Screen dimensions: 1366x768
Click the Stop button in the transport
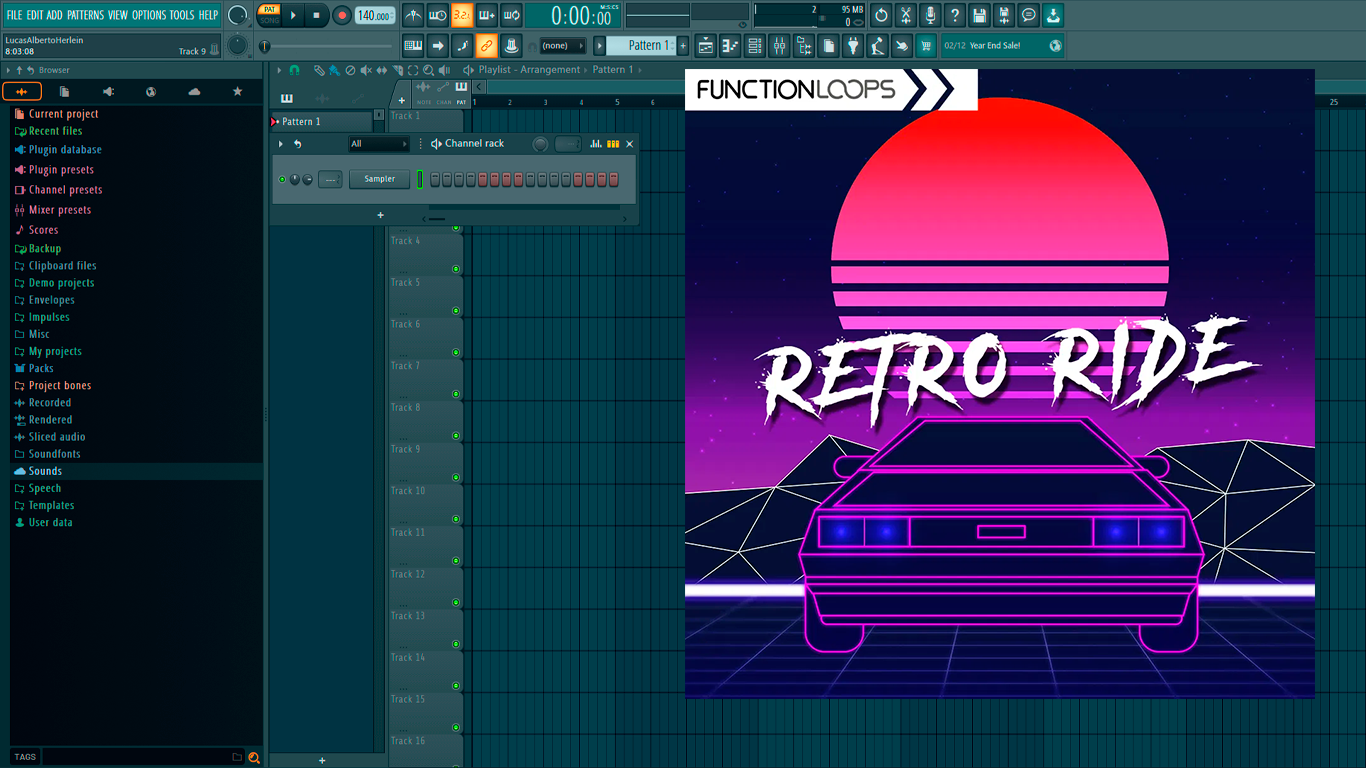[x=317, y=15]
